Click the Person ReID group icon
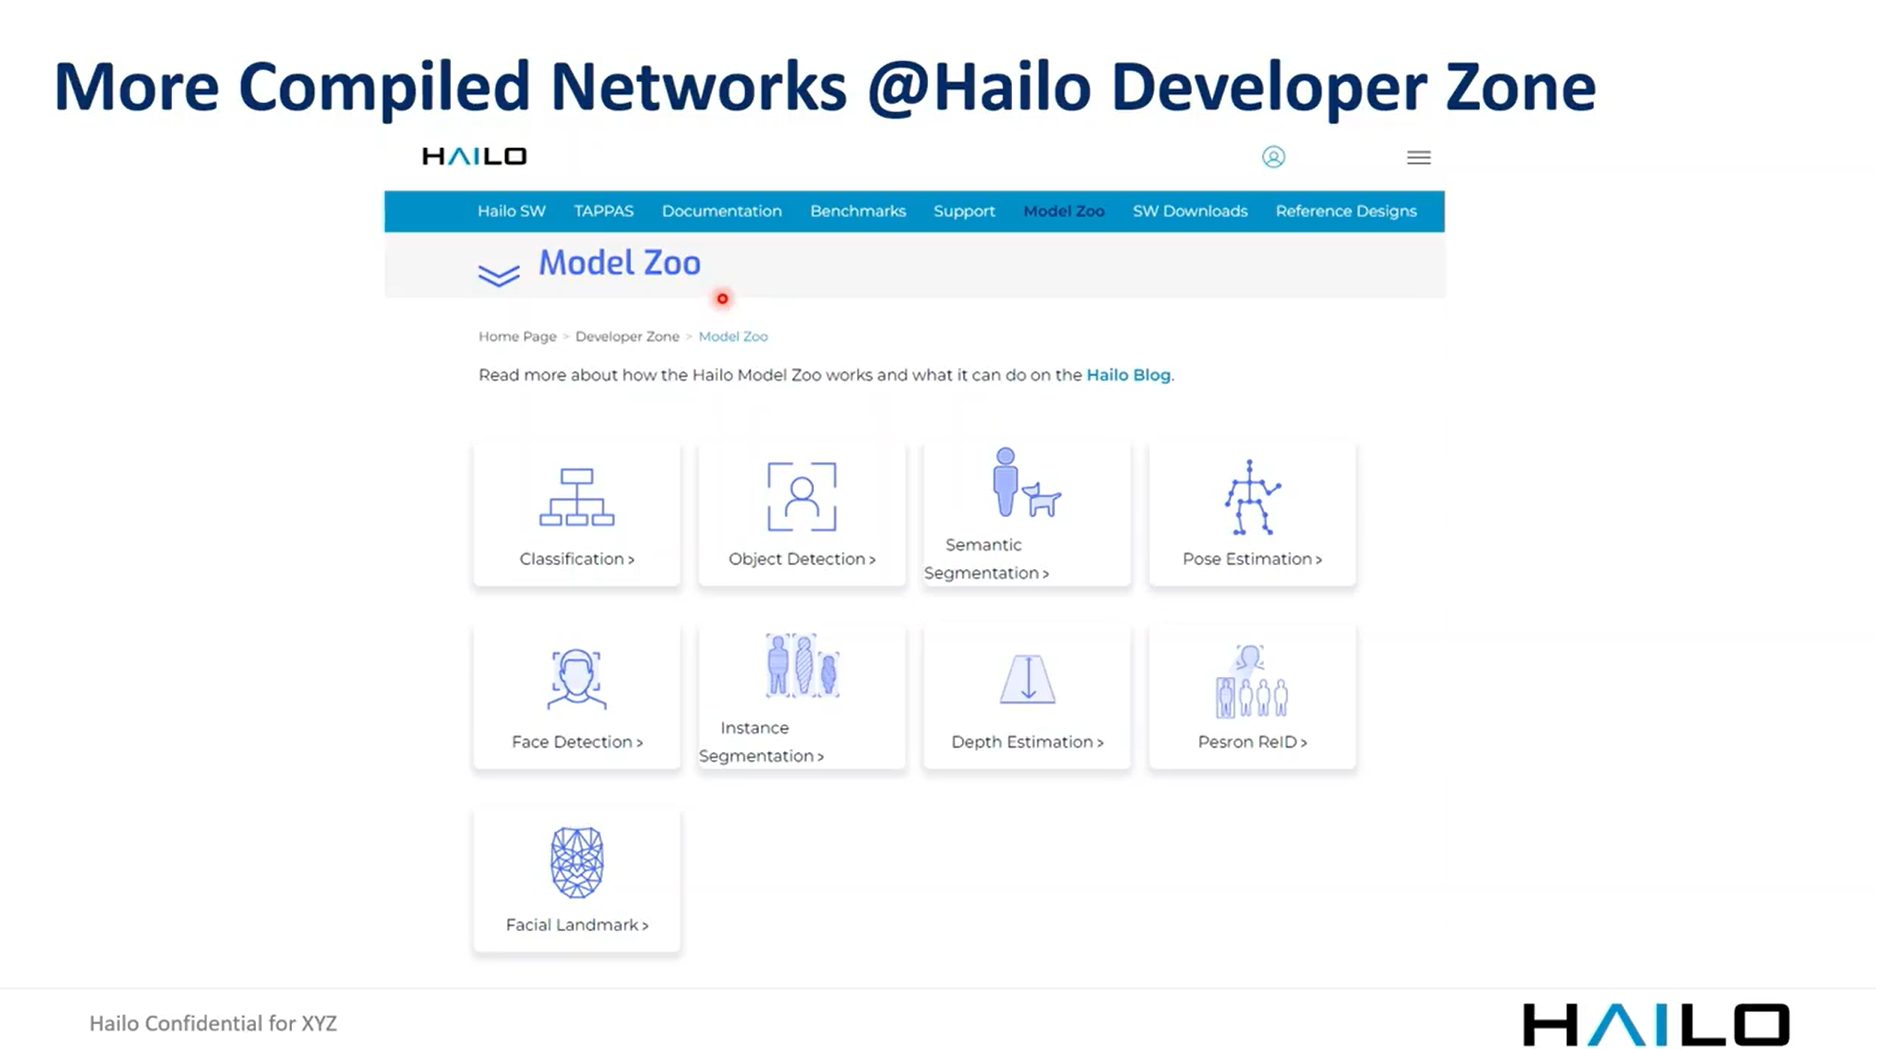Viewport: 1877px width, 1049px height. [x=1252, y=681]
